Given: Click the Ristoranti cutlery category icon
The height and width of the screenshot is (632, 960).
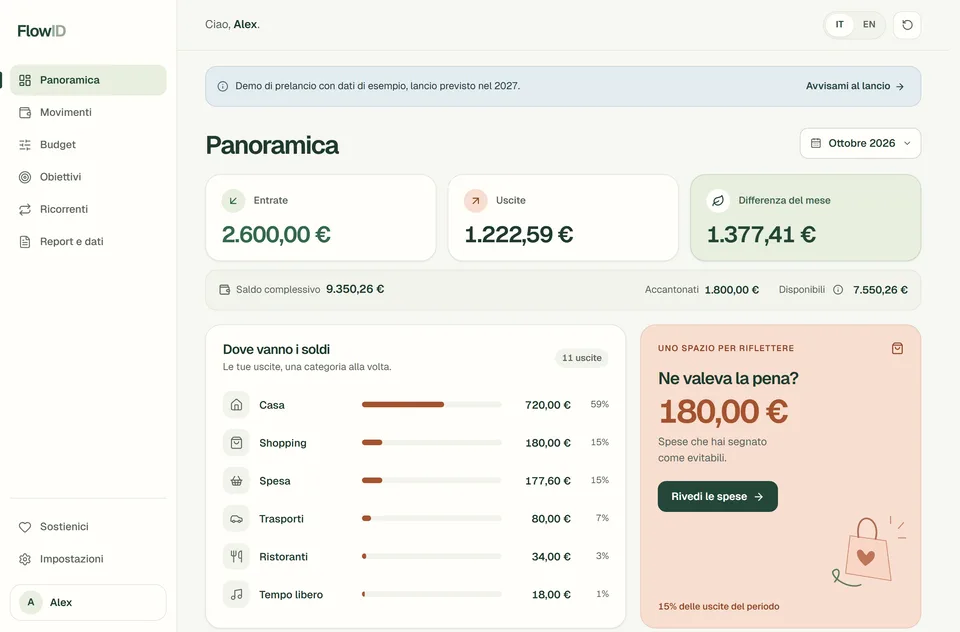Looking at the screenshot, I should click(236, 557).
